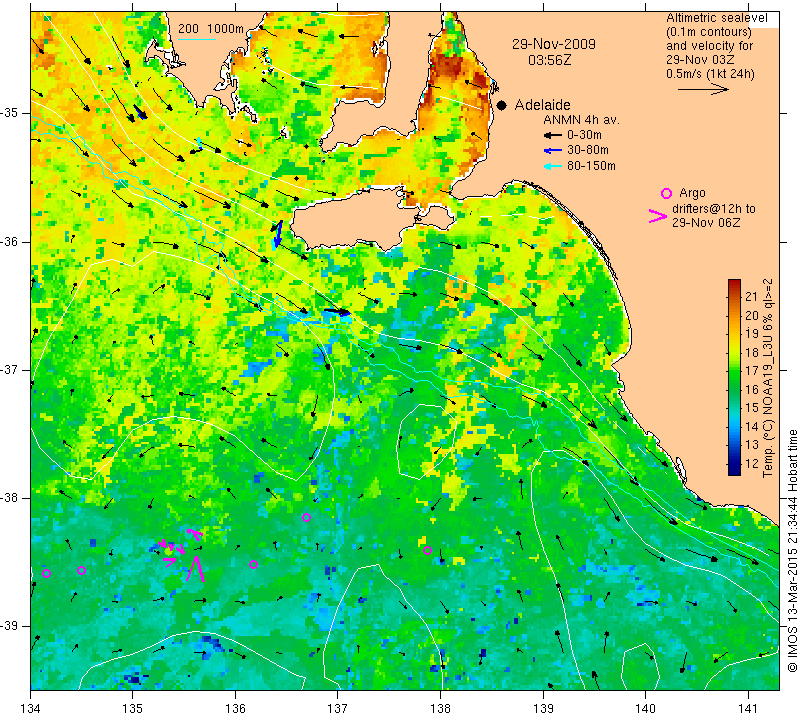Screen dimensions: 800x720
Task: Click the '0-30m' depth label
Action: pyautogui.click(x=584, y=135)
